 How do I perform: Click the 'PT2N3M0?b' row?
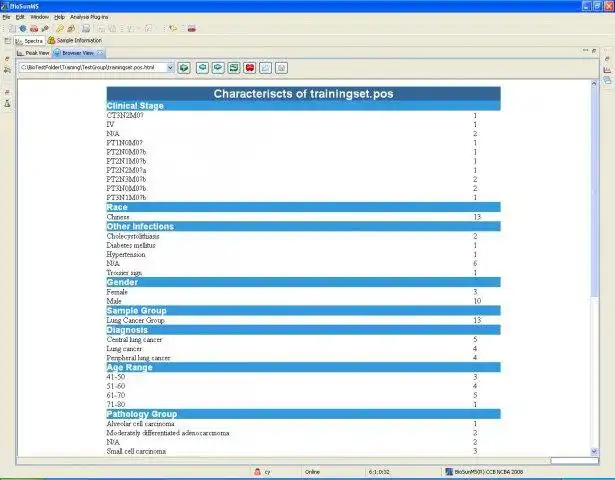coord(303,179)
